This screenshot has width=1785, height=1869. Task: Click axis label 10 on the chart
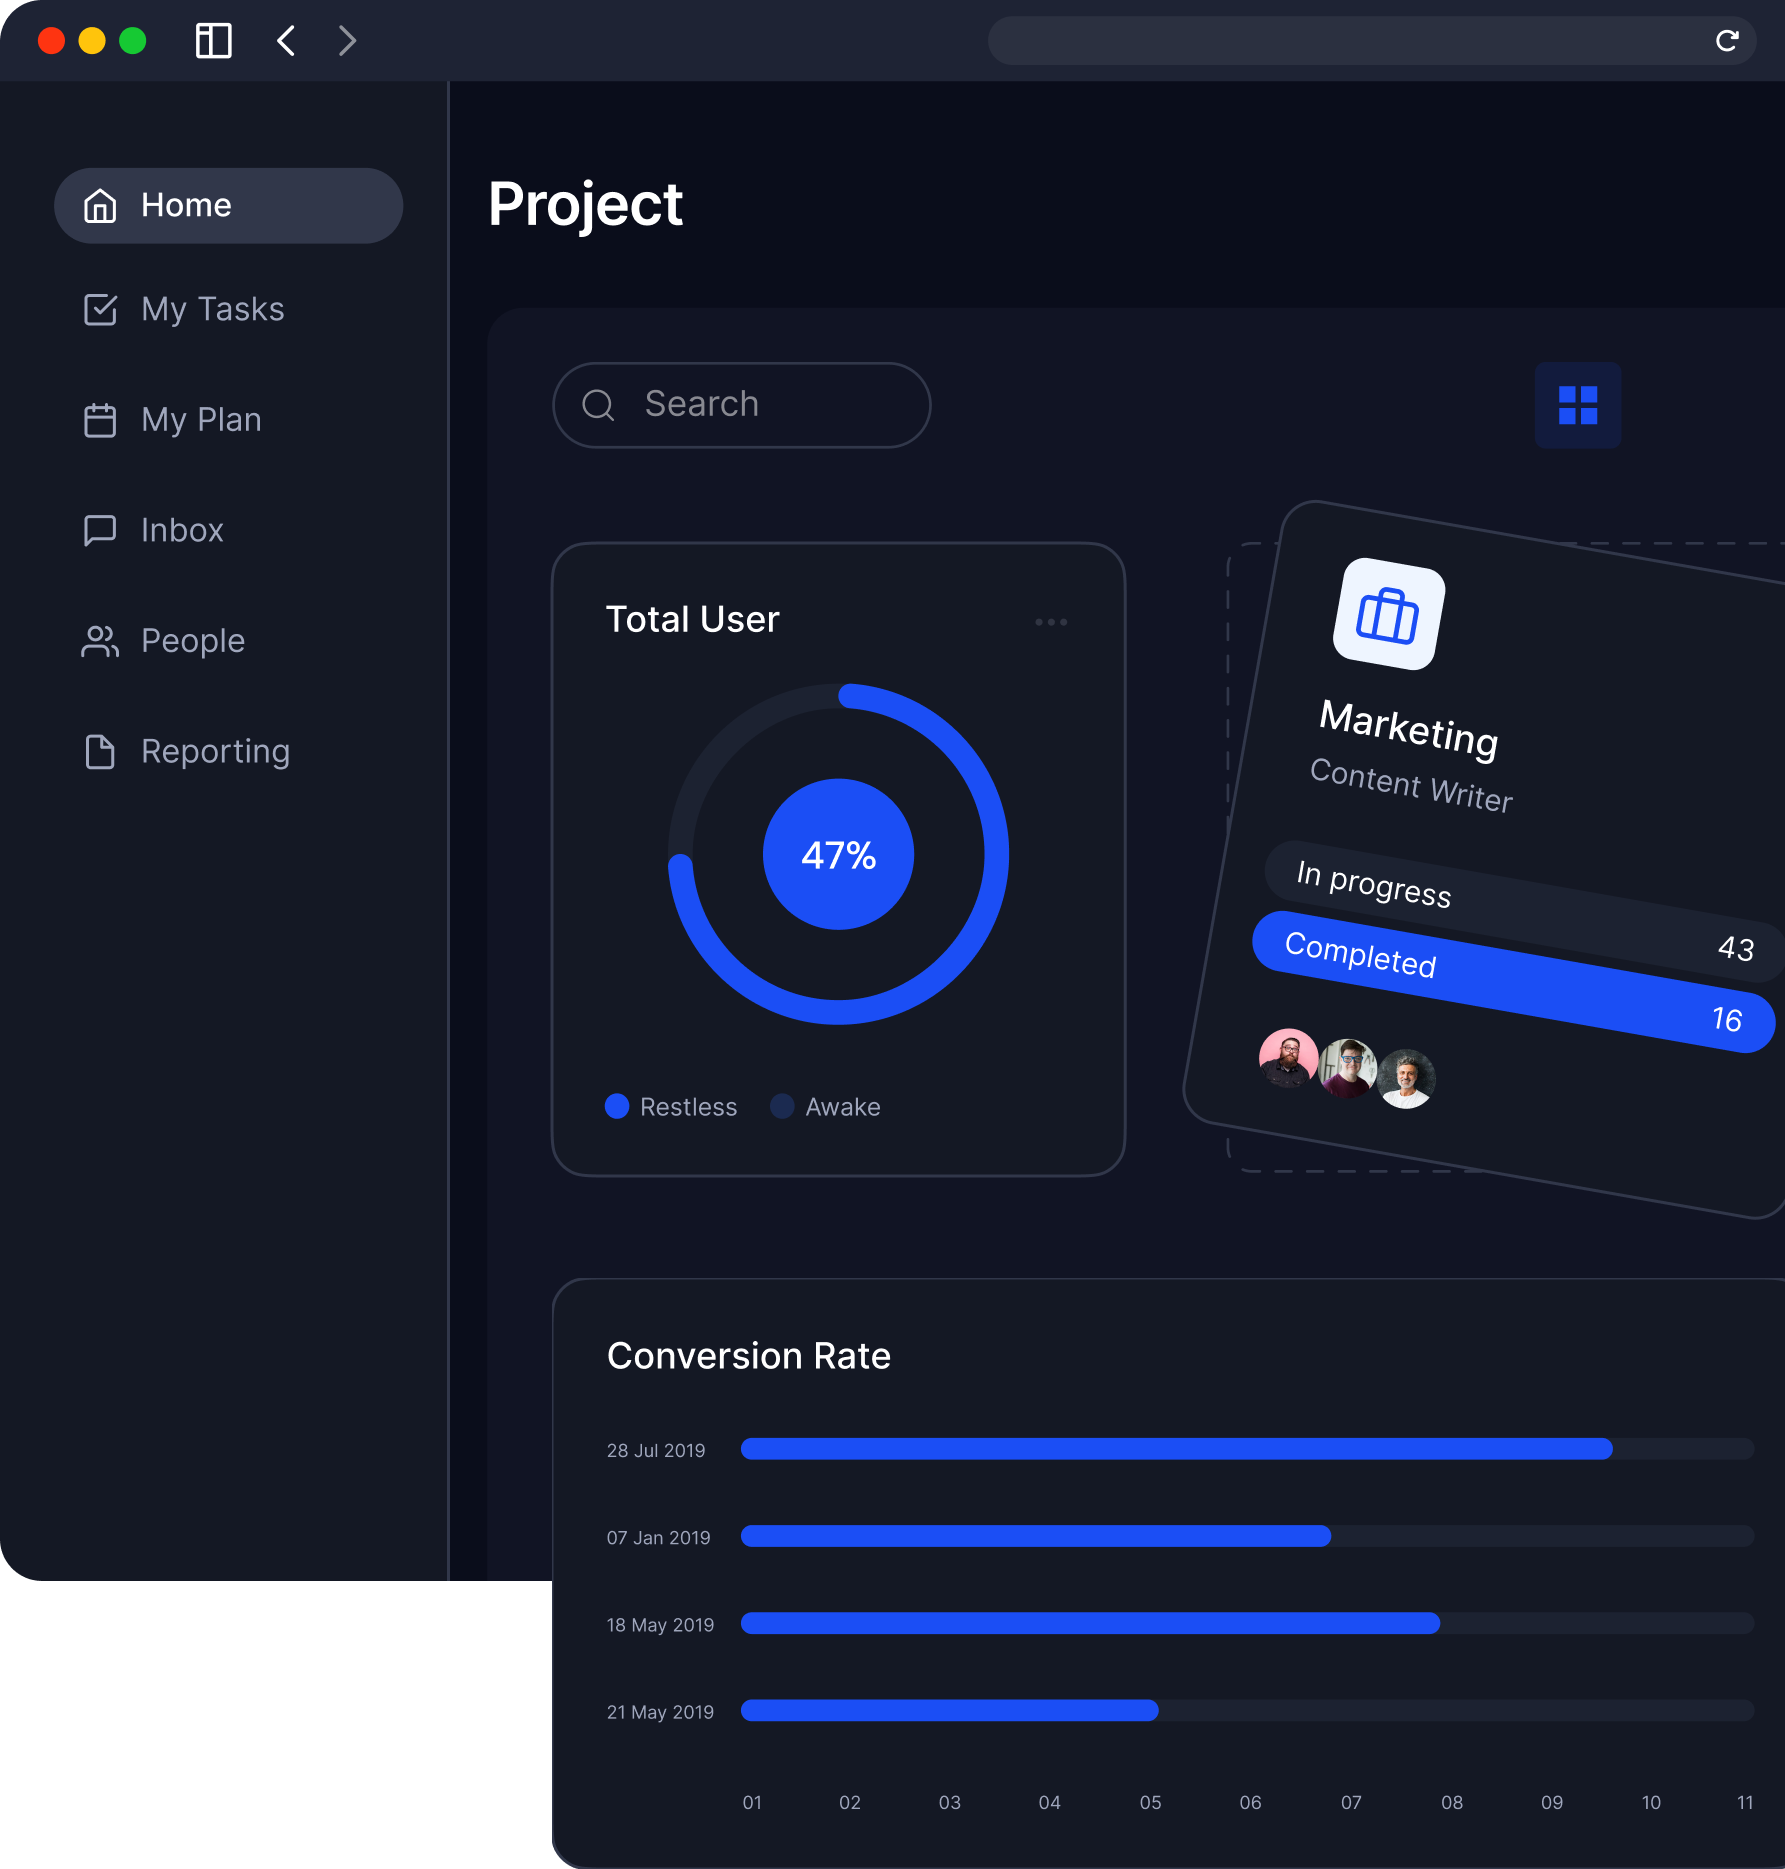tap(1651, 1802)
